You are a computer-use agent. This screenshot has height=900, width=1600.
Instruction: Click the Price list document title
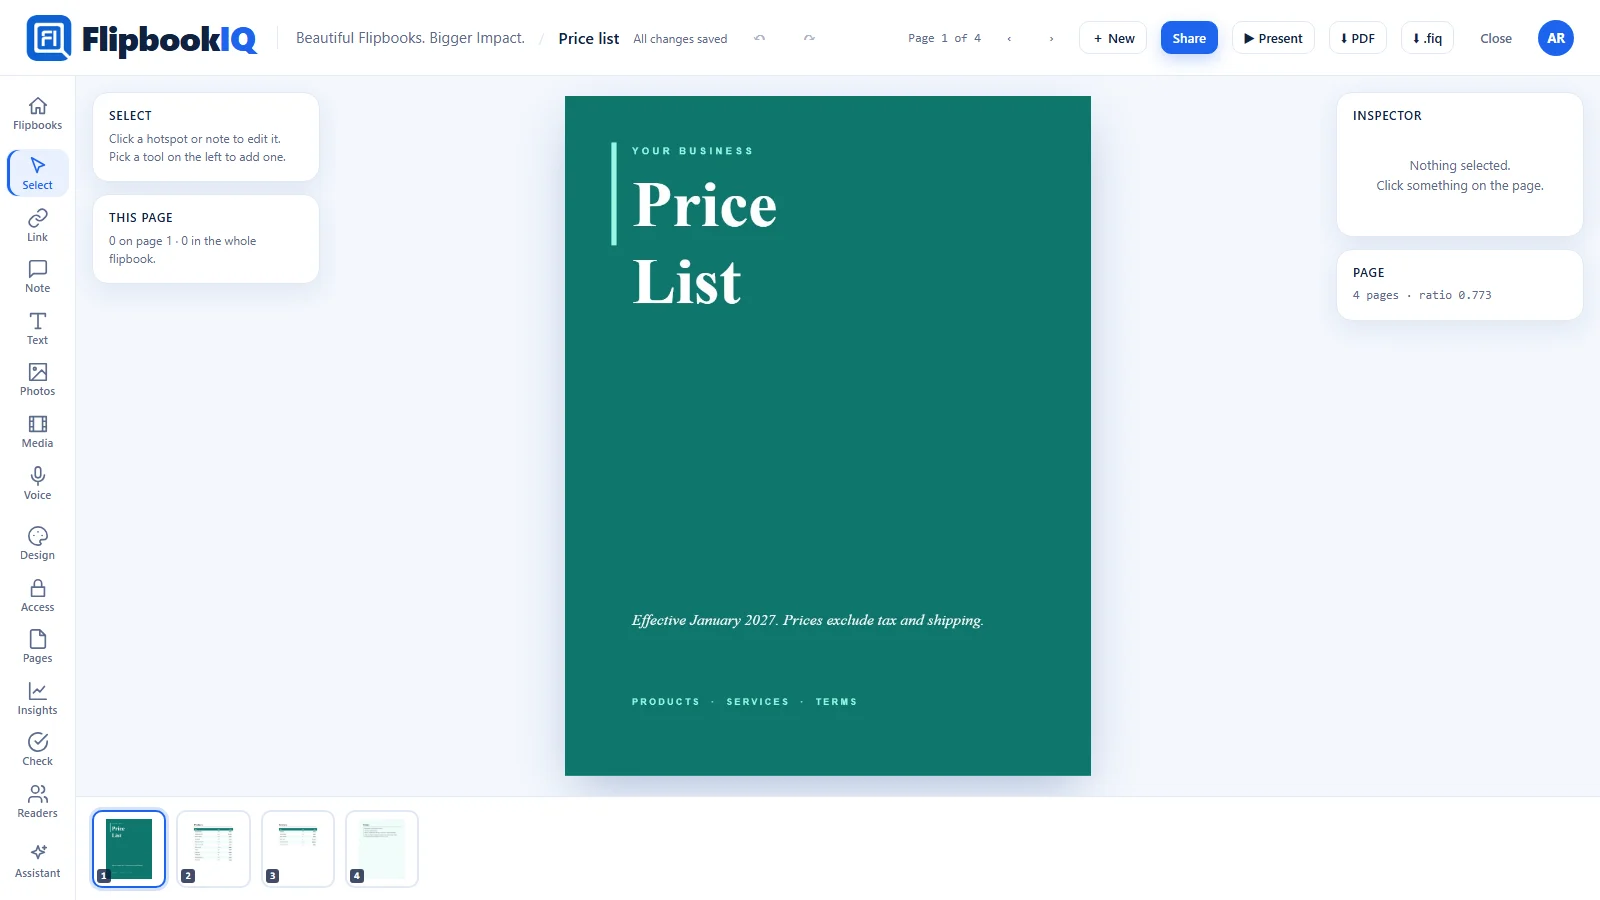click(588, 38)
